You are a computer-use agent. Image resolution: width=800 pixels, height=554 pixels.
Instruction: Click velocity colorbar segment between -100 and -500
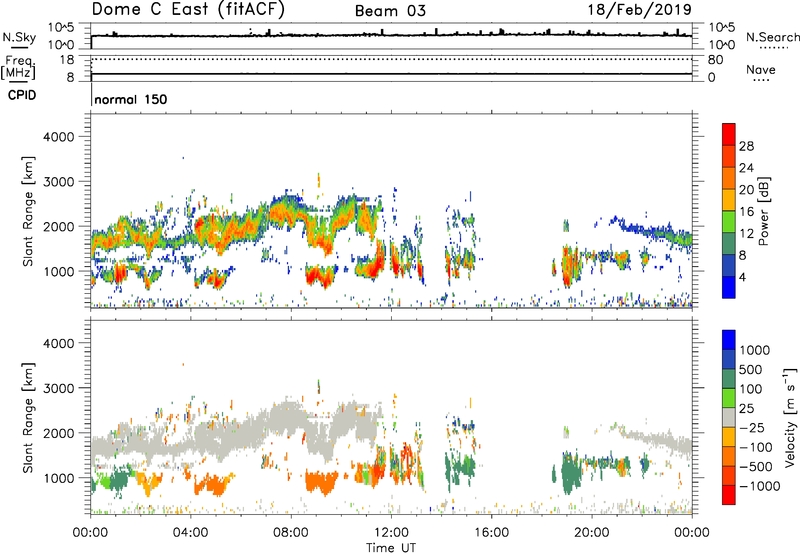729,456
